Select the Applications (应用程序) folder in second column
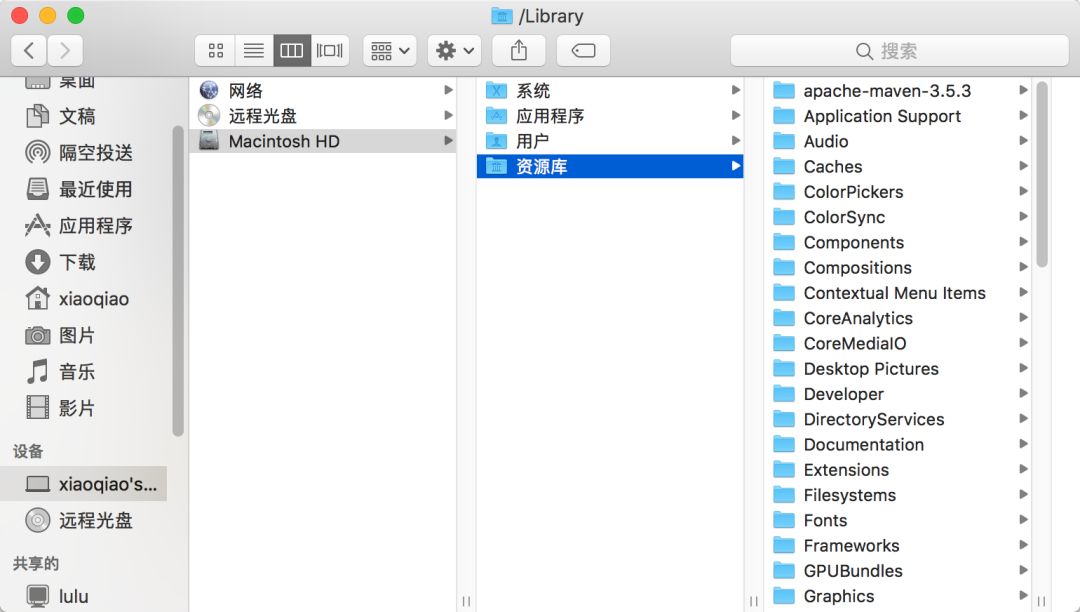This screenshot has width=1080, height=612. tap(549, 116)
